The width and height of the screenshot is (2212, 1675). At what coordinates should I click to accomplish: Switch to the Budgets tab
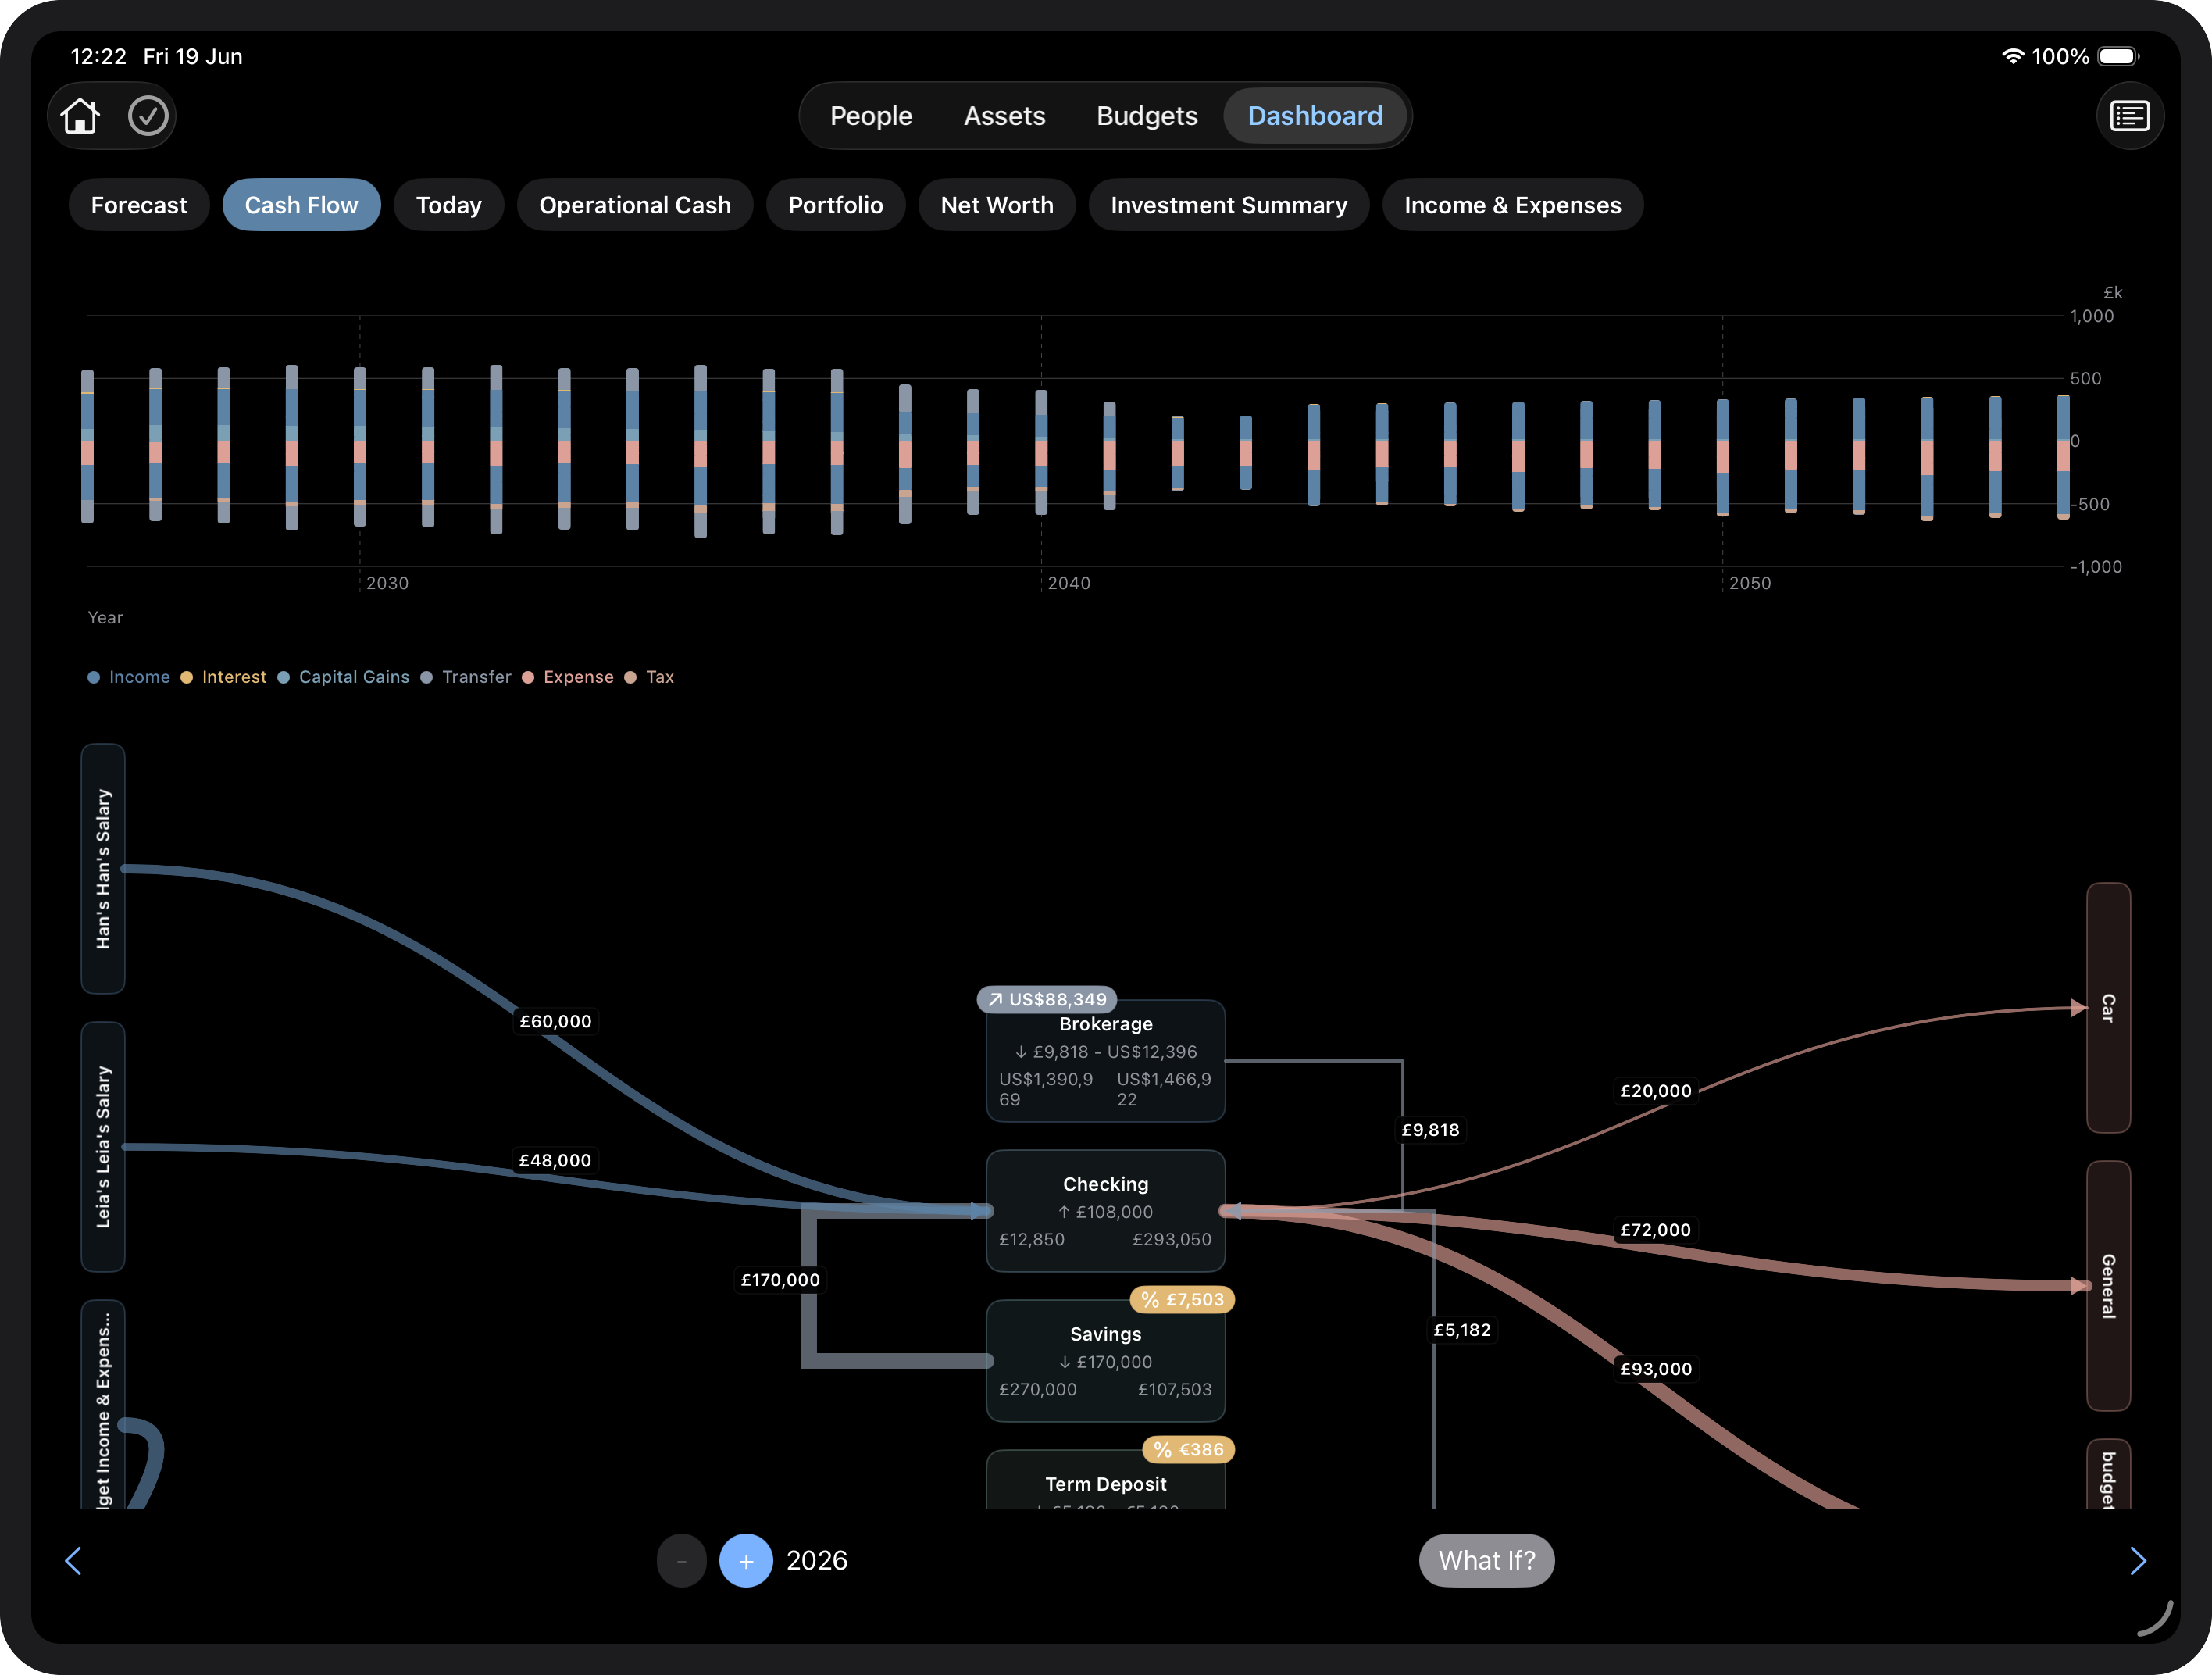point(1147,116)
